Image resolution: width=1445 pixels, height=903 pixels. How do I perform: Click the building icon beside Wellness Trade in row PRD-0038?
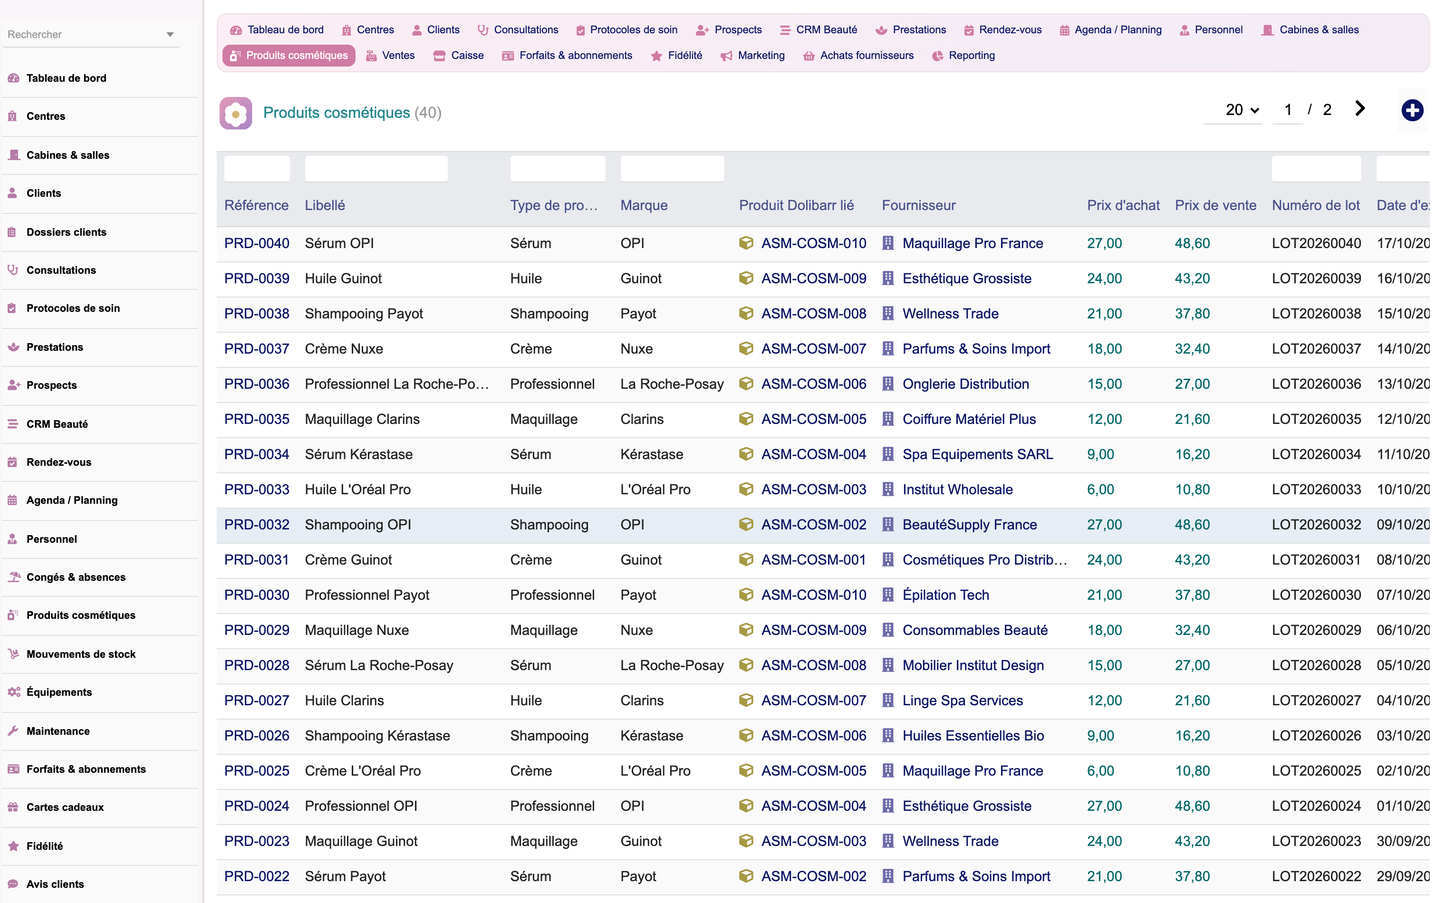coord(888,313)
